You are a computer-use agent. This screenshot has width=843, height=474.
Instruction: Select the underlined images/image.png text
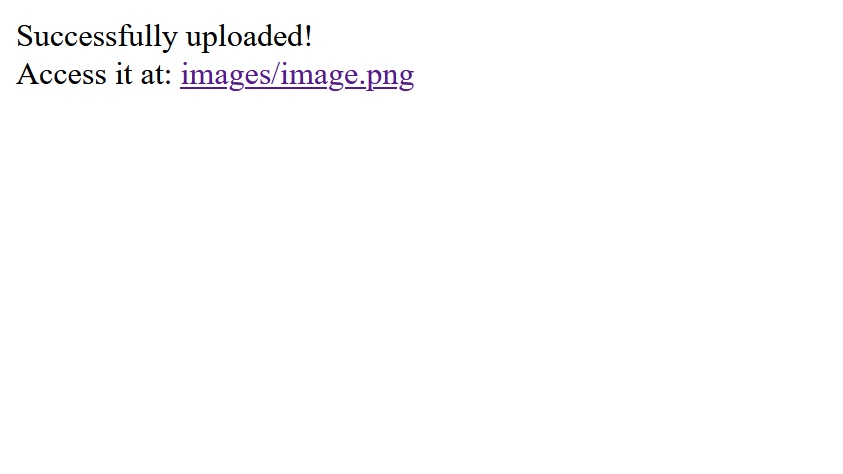coord(297,74)
